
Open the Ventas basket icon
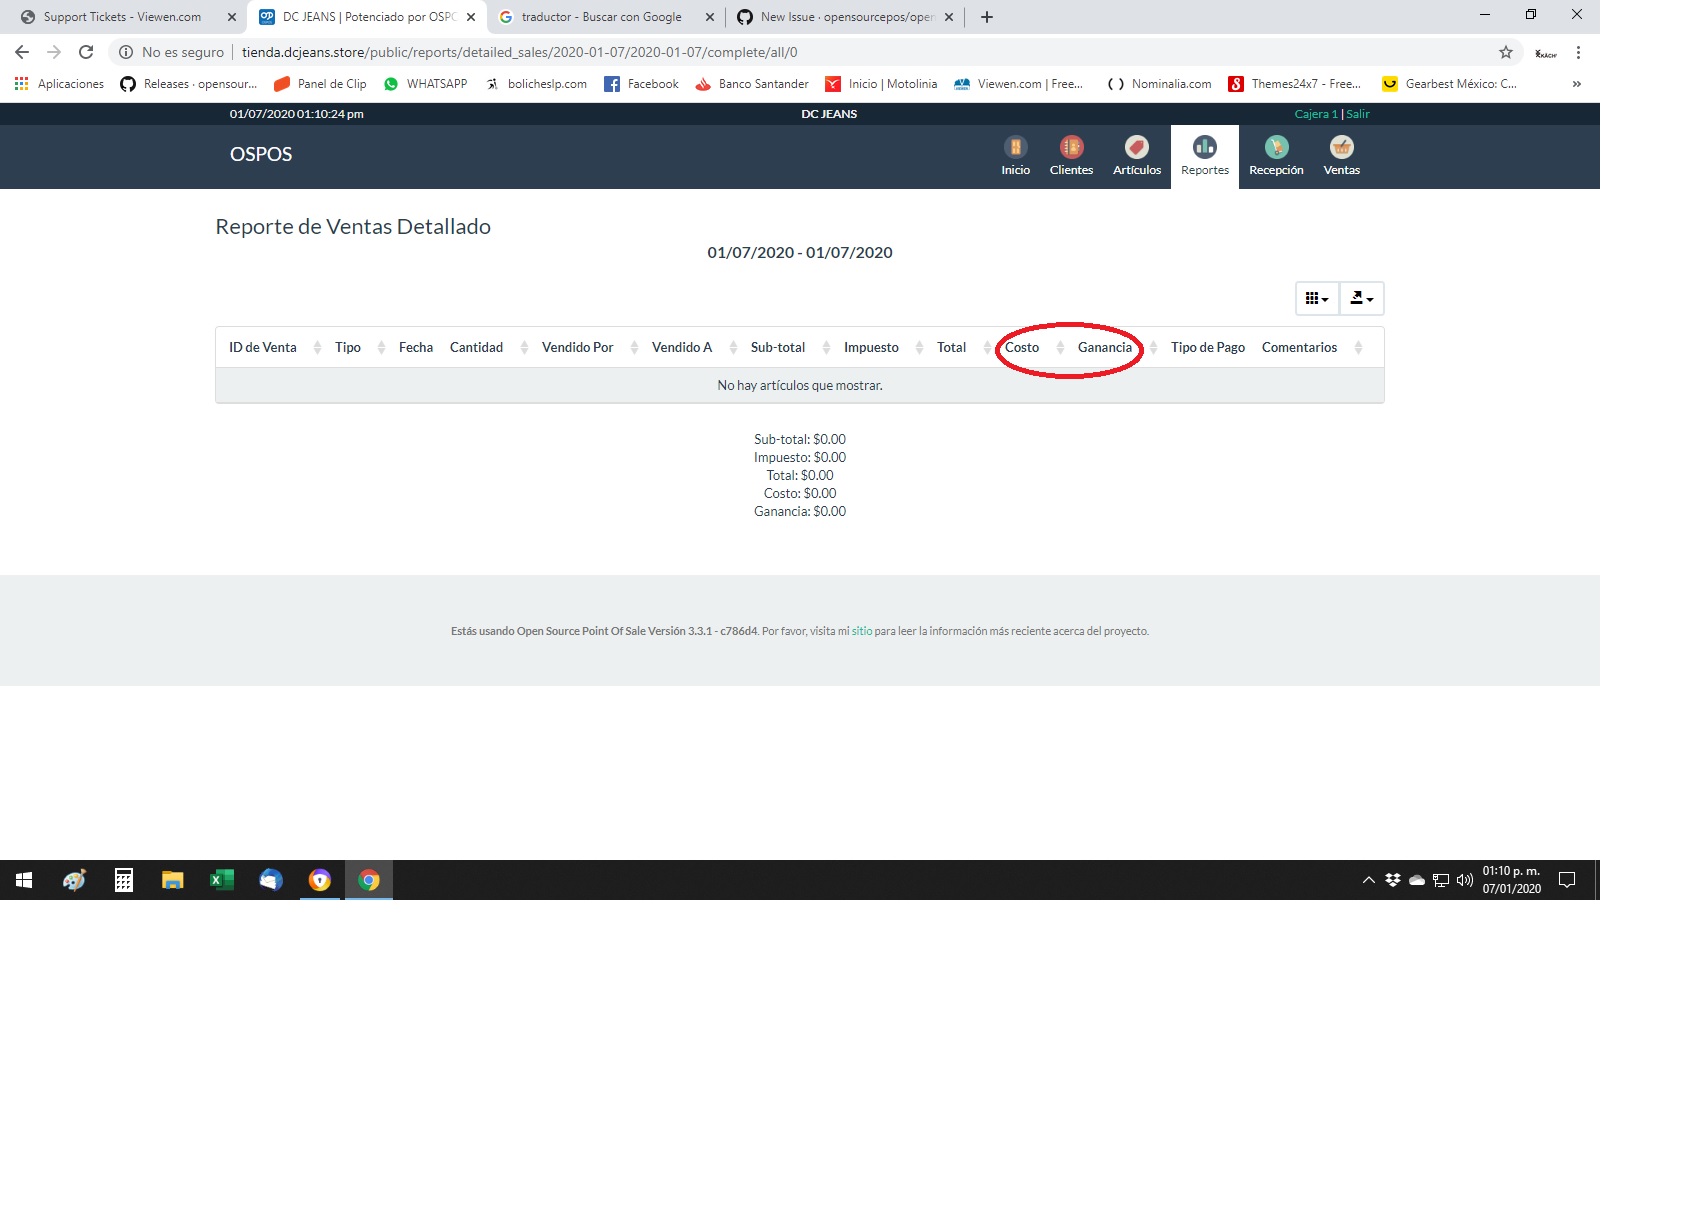point(1341,147)
